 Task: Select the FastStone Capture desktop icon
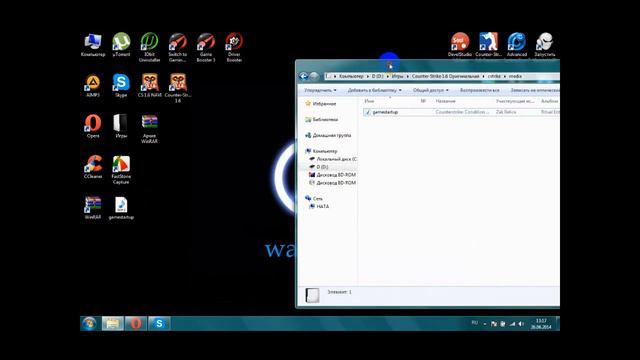[121, 170]
